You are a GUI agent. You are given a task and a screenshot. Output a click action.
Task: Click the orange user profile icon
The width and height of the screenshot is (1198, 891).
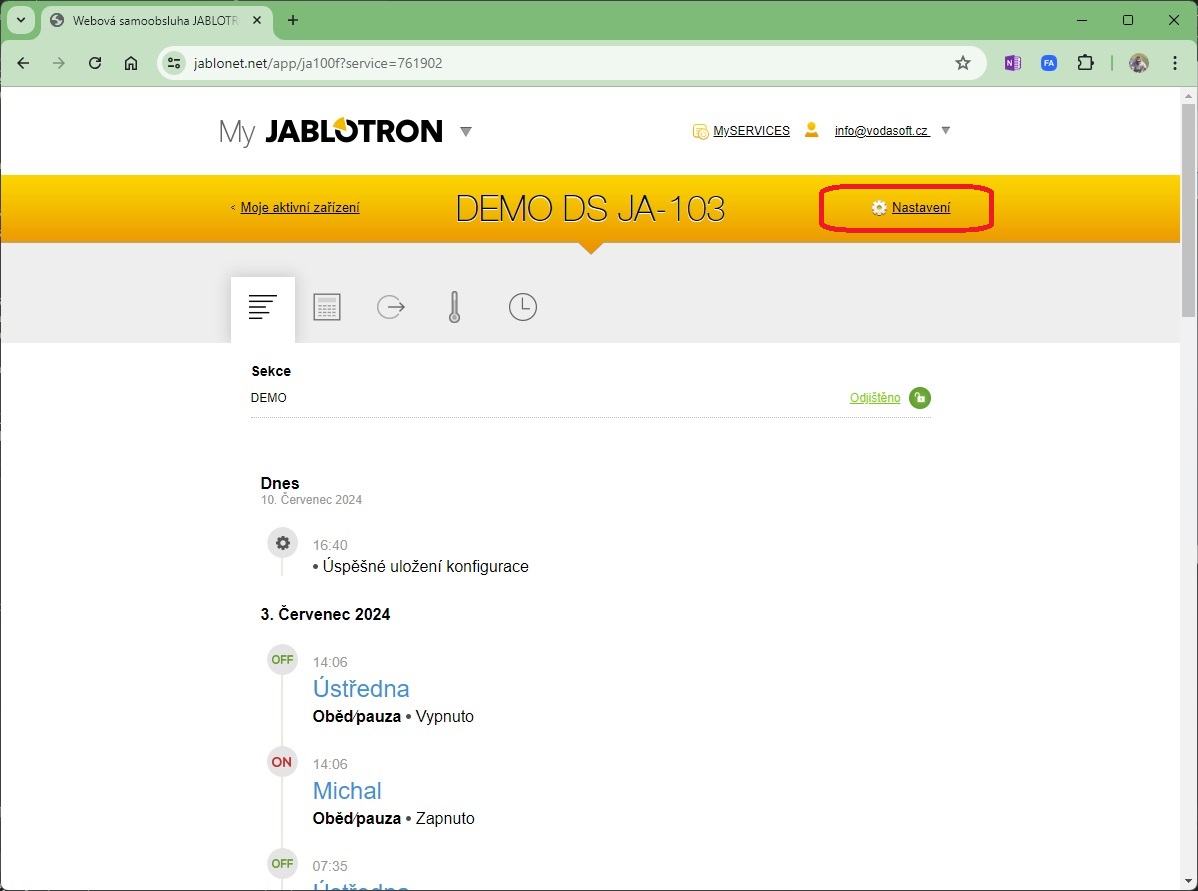[811, 130]
